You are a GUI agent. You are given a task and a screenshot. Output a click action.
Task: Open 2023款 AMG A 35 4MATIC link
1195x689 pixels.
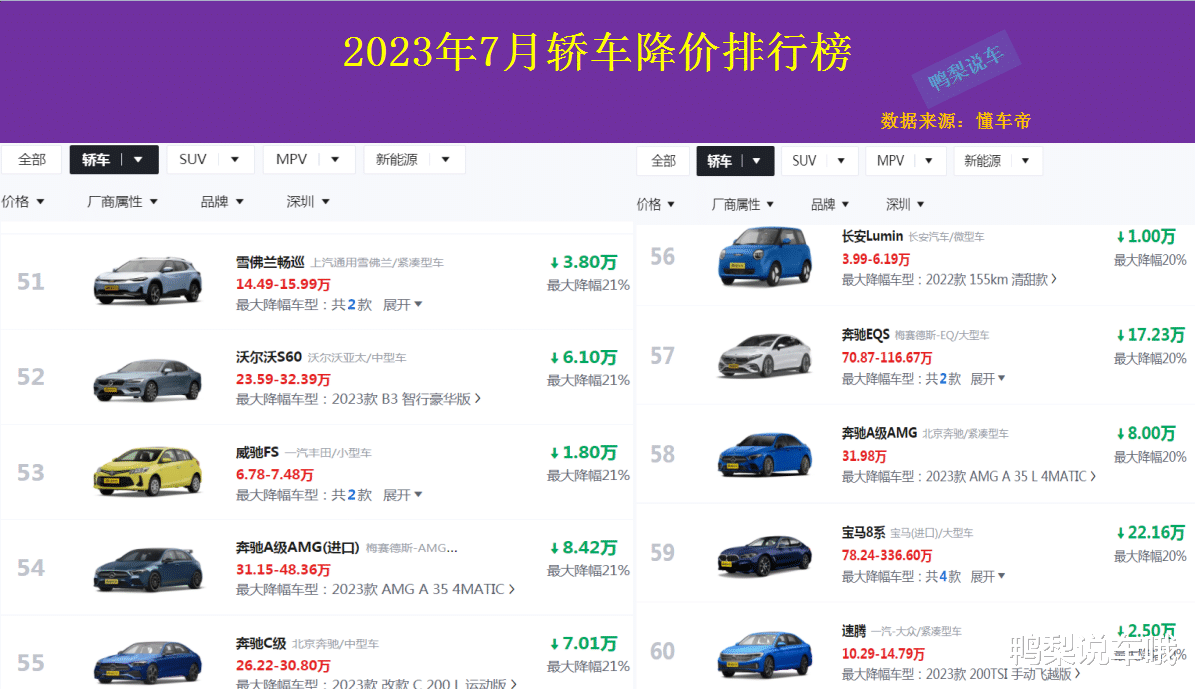tap(423, 589)
